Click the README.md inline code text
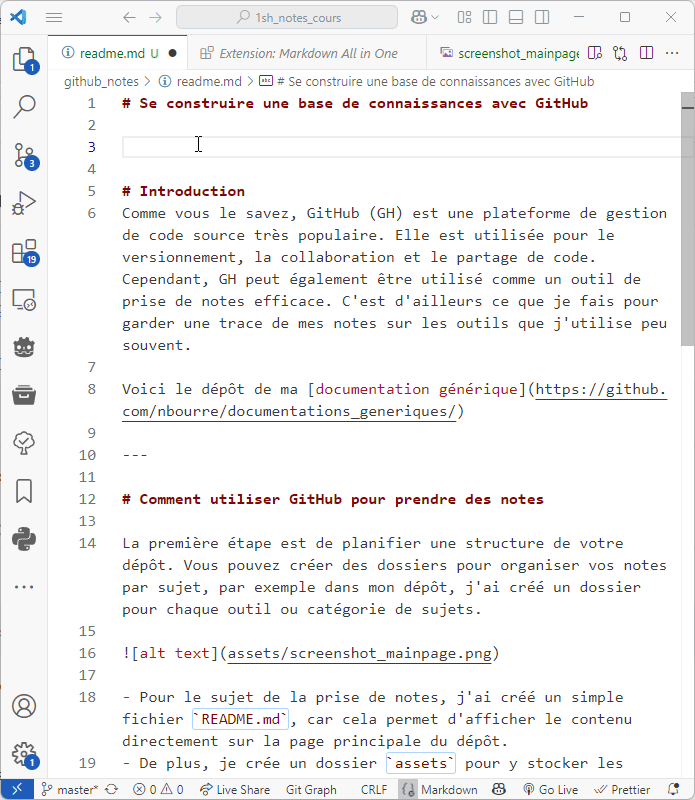695x800 pixels. point(240,719)
